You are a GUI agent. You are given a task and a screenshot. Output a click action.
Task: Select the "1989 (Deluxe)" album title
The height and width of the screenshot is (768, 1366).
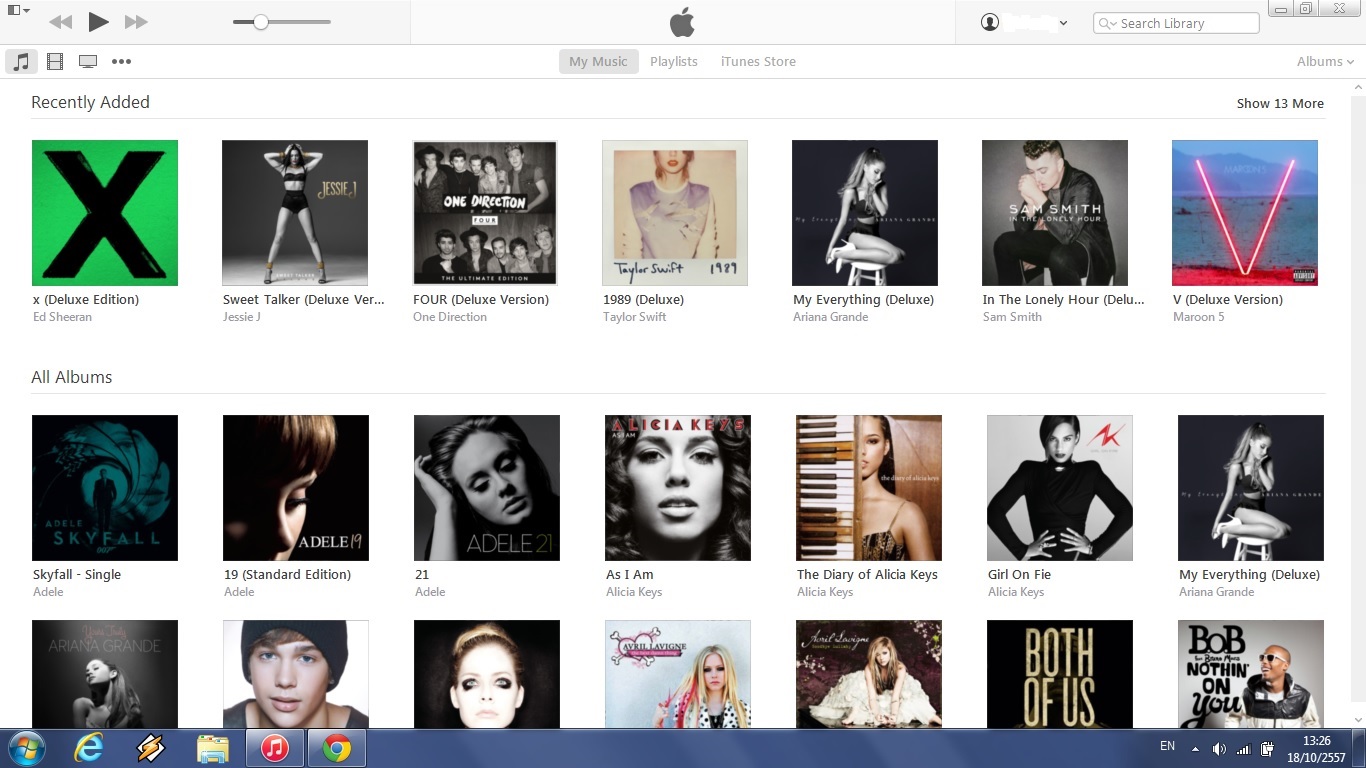[643, 299]
